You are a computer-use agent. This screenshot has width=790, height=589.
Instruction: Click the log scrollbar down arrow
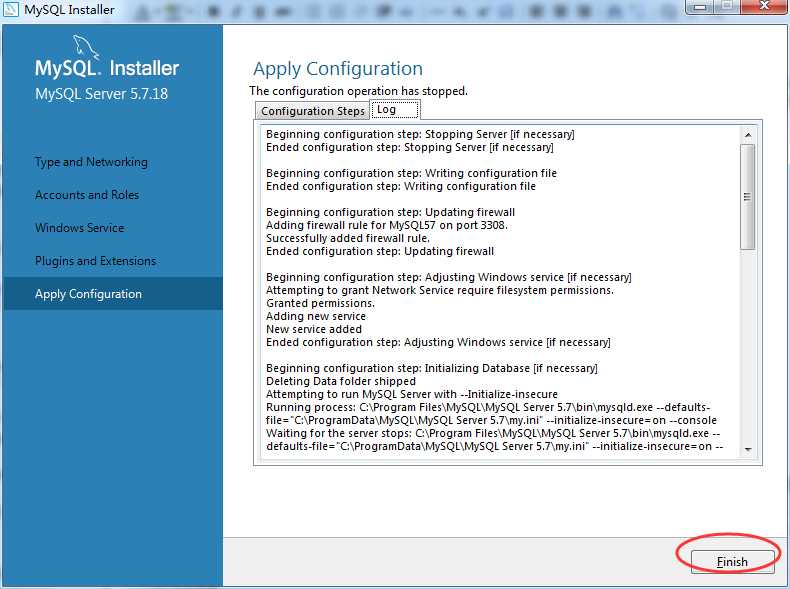(x=748, y=449)
